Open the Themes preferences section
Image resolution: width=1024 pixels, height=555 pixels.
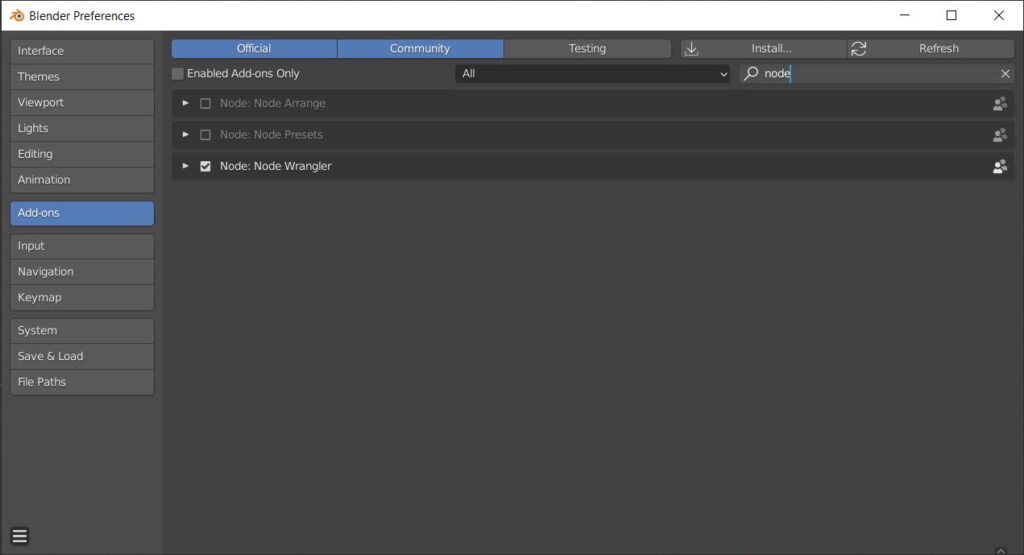[82, 76]
